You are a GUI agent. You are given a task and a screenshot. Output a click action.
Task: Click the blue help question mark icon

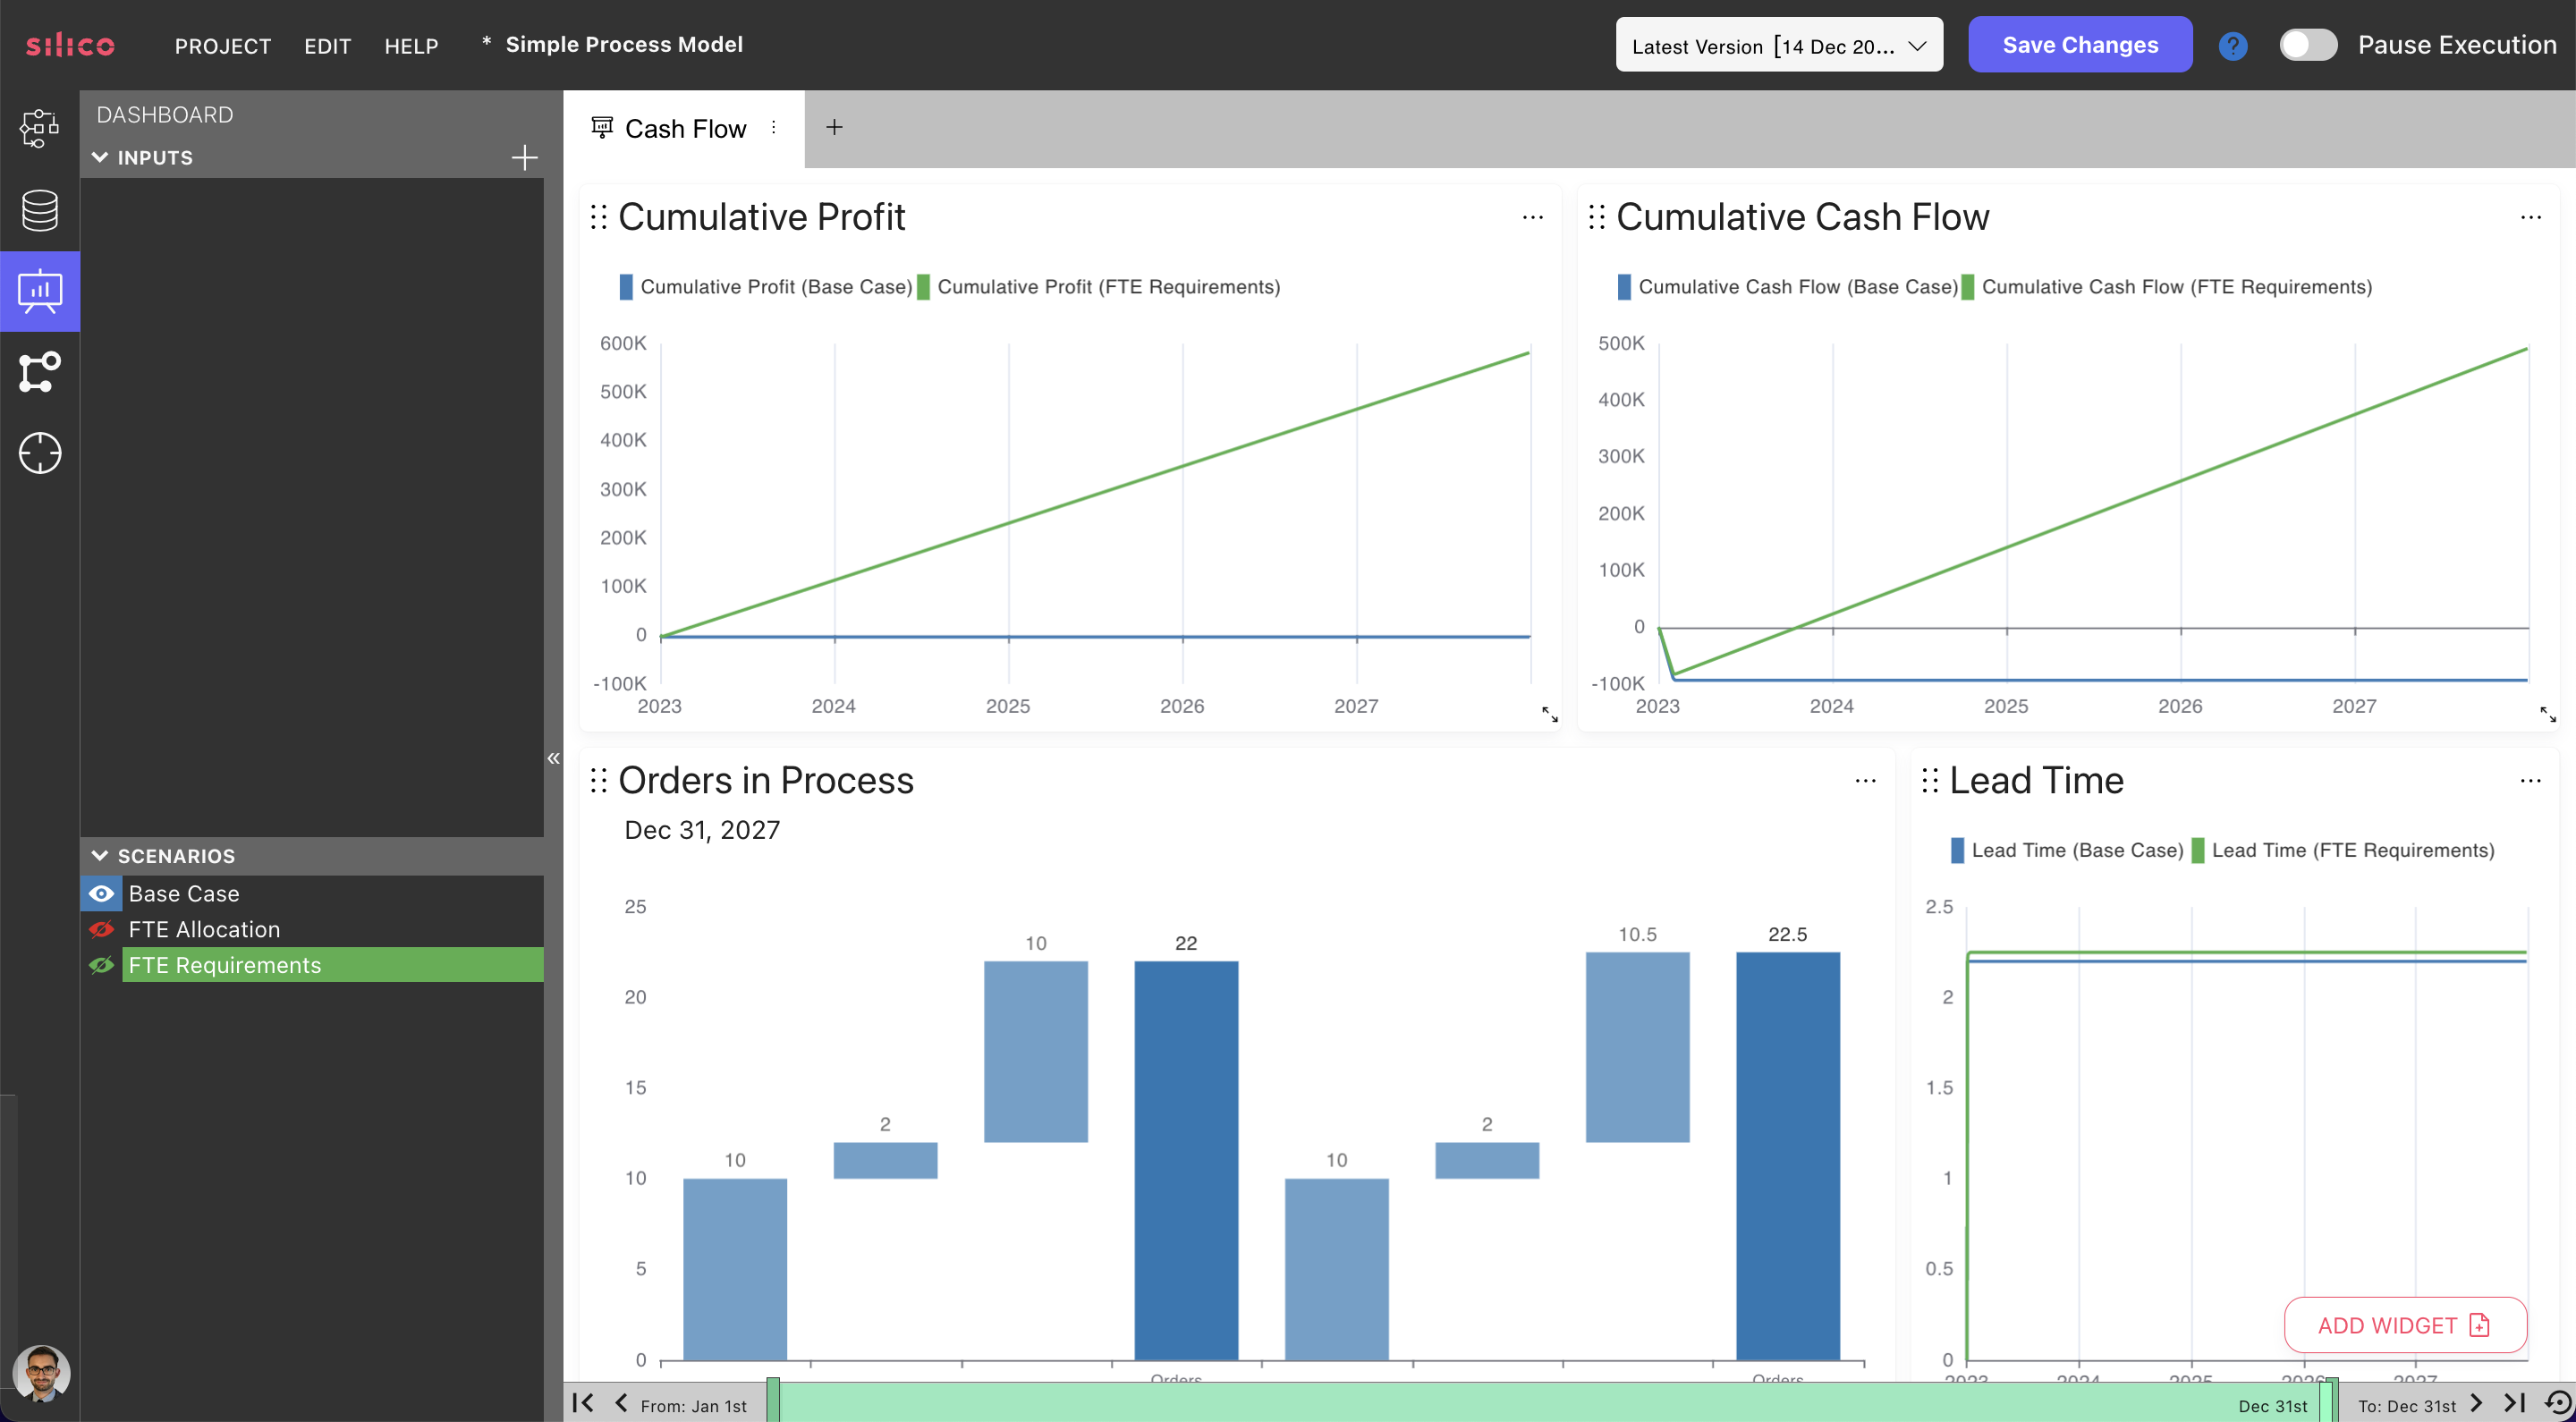pyautogui.click(x=2232, y=45)
